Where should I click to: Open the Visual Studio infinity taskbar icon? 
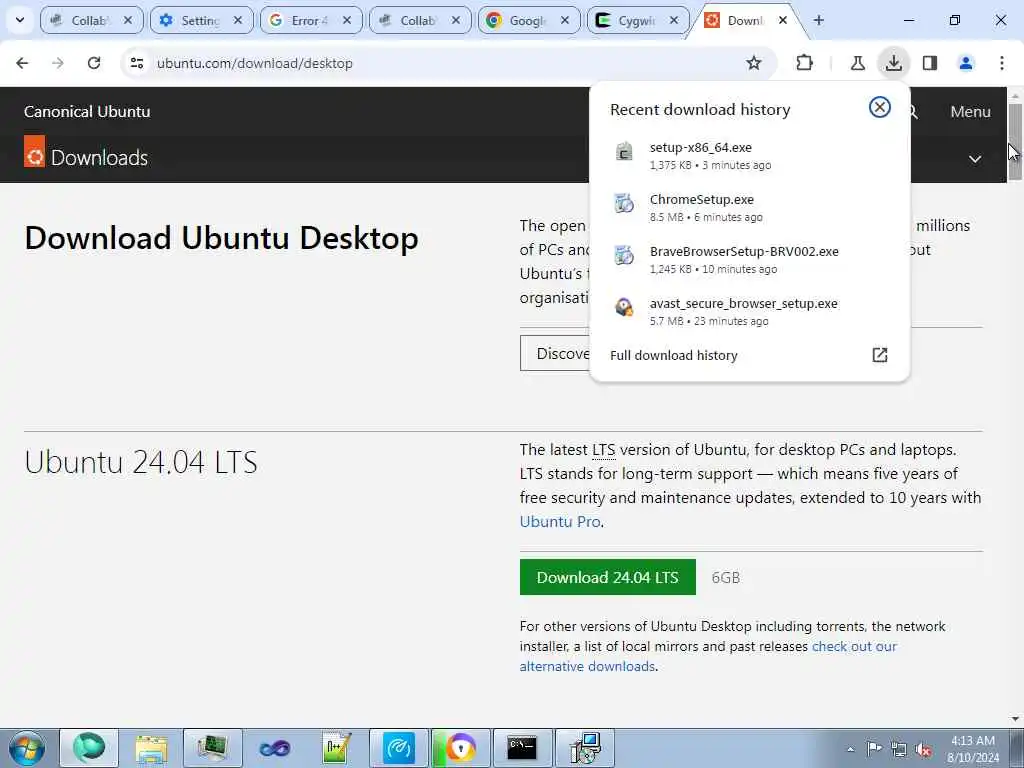click(x=274, y=748)
